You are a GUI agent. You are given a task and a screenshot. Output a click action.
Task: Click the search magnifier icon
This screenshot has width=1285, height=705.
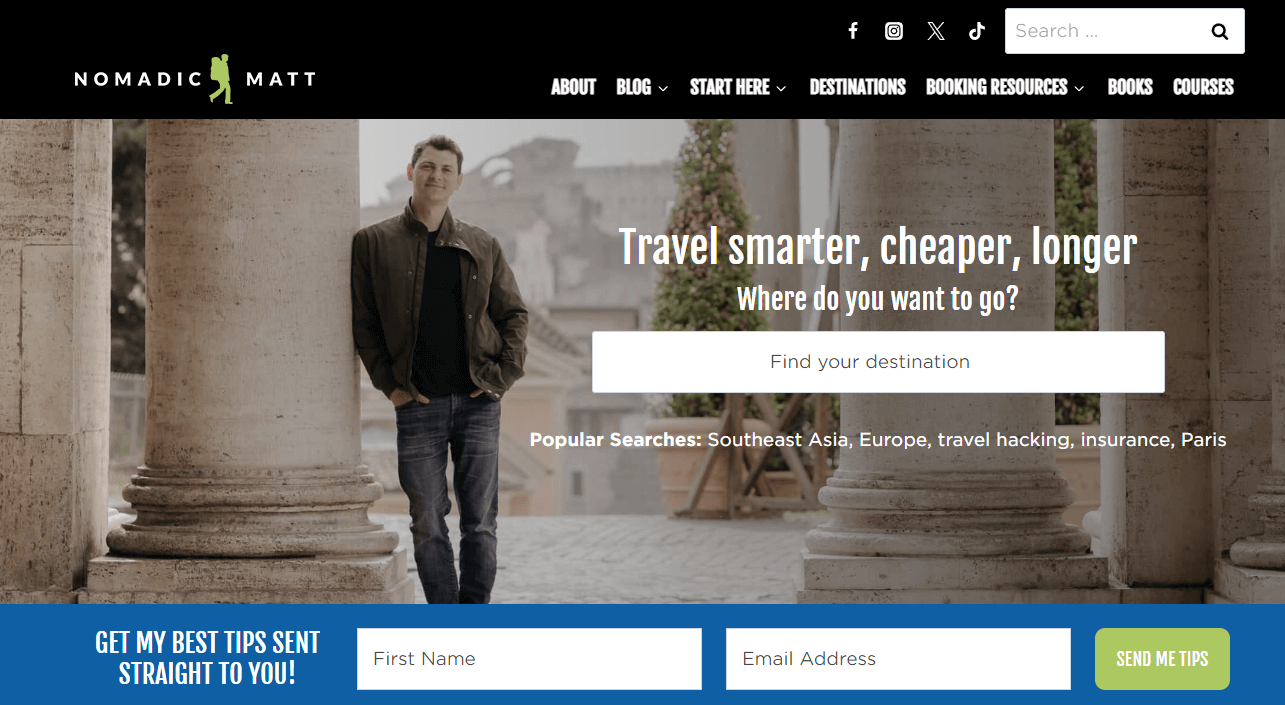[x=1220, y=31]
